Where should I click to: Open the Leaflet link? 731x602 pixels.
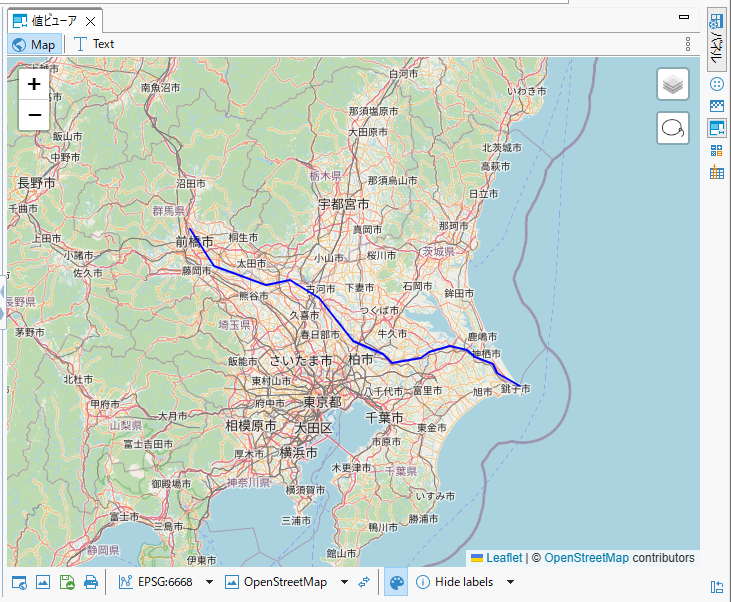504,558
